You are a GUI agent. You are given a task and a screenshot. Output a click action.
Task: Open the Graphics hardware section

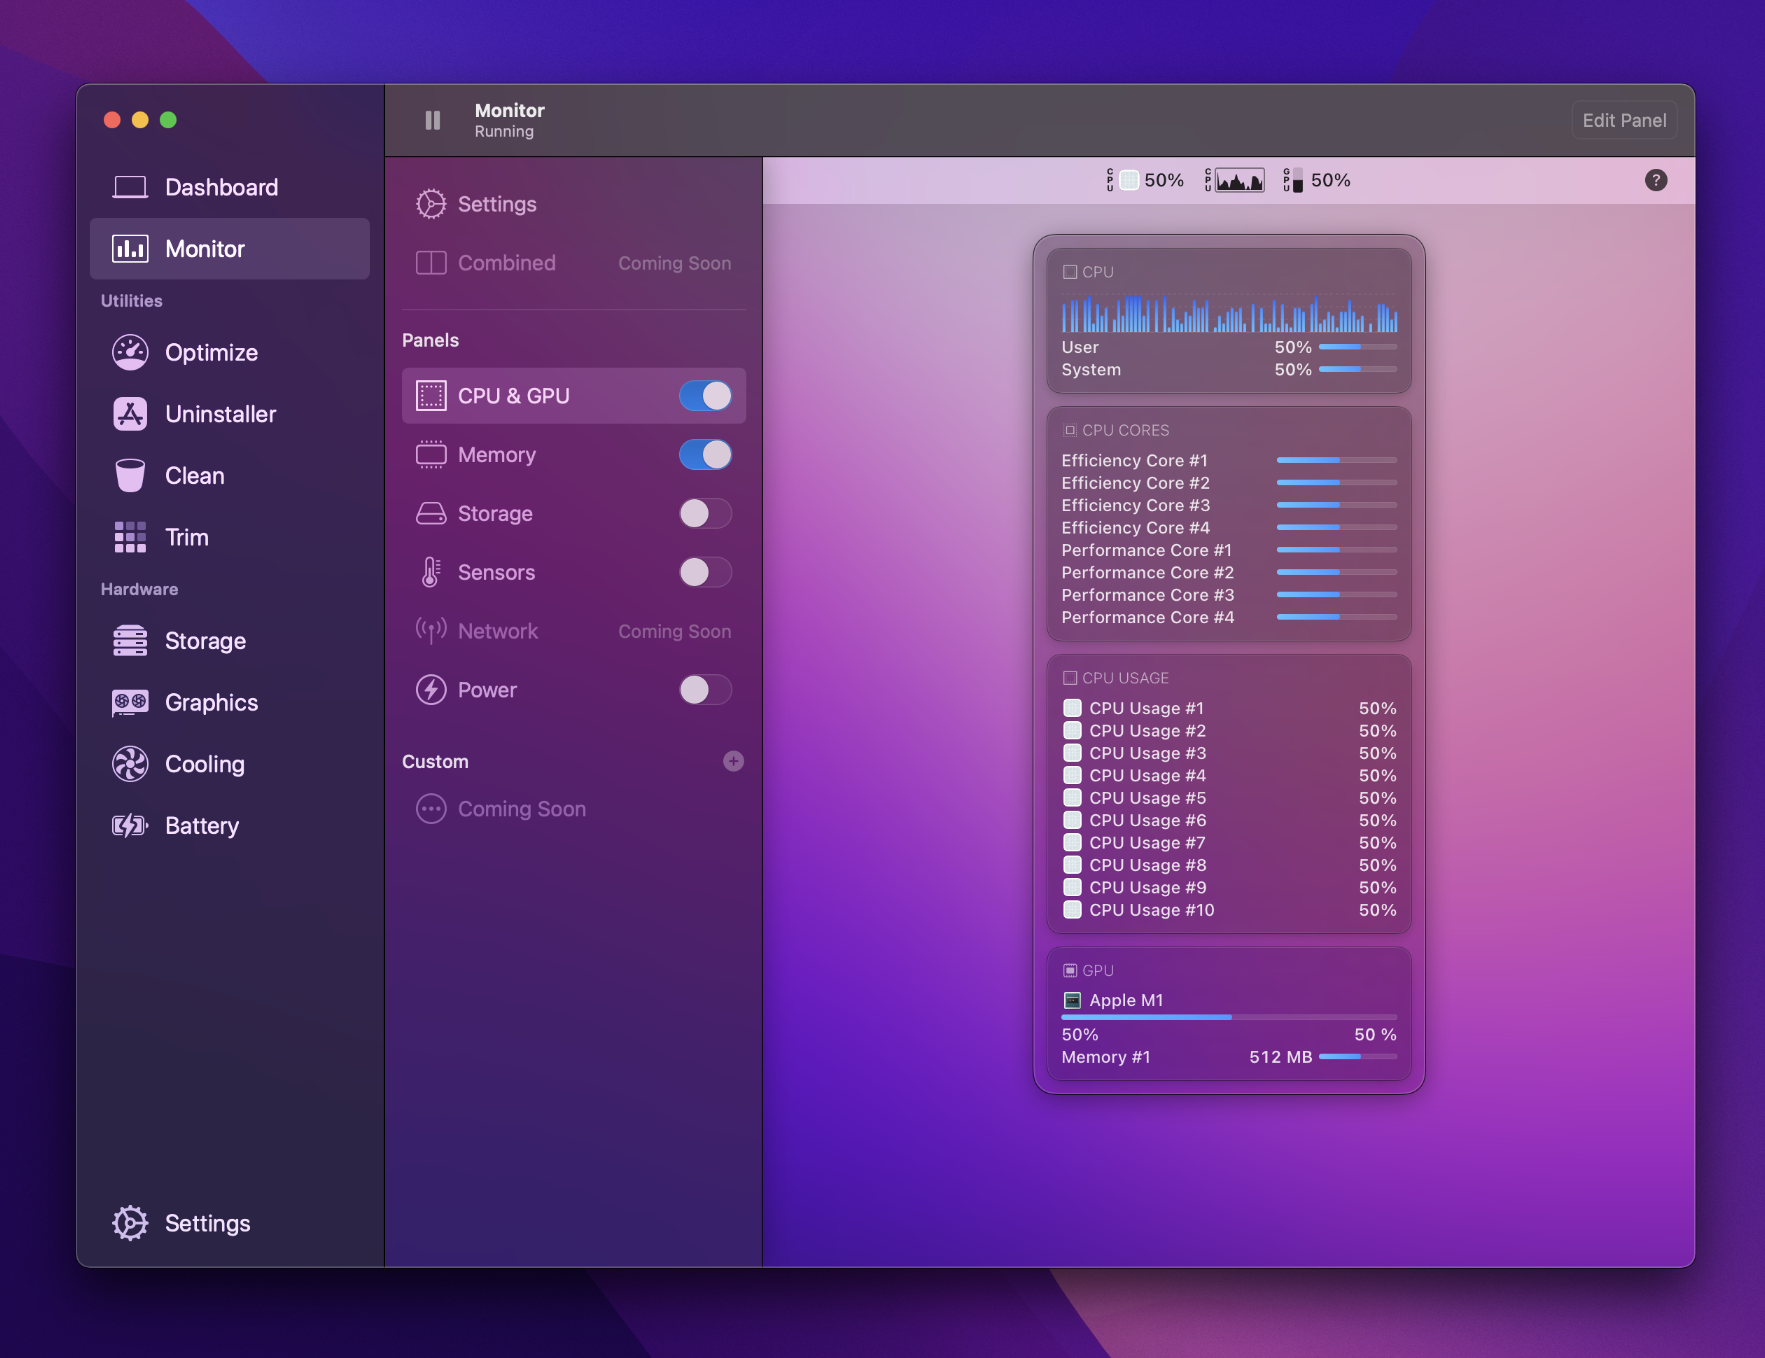tap(210, 703)
